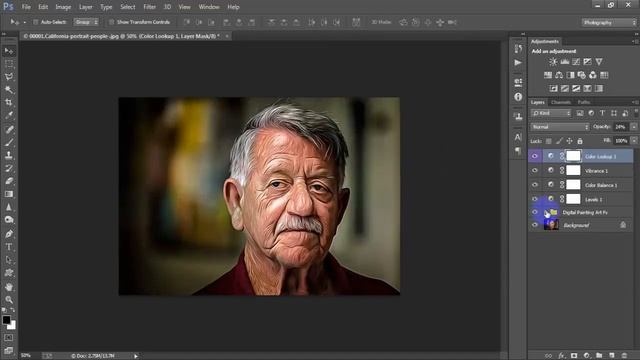Open status bar info arrow menu
The height and width of the screenshot is (360, 640).
136,356
